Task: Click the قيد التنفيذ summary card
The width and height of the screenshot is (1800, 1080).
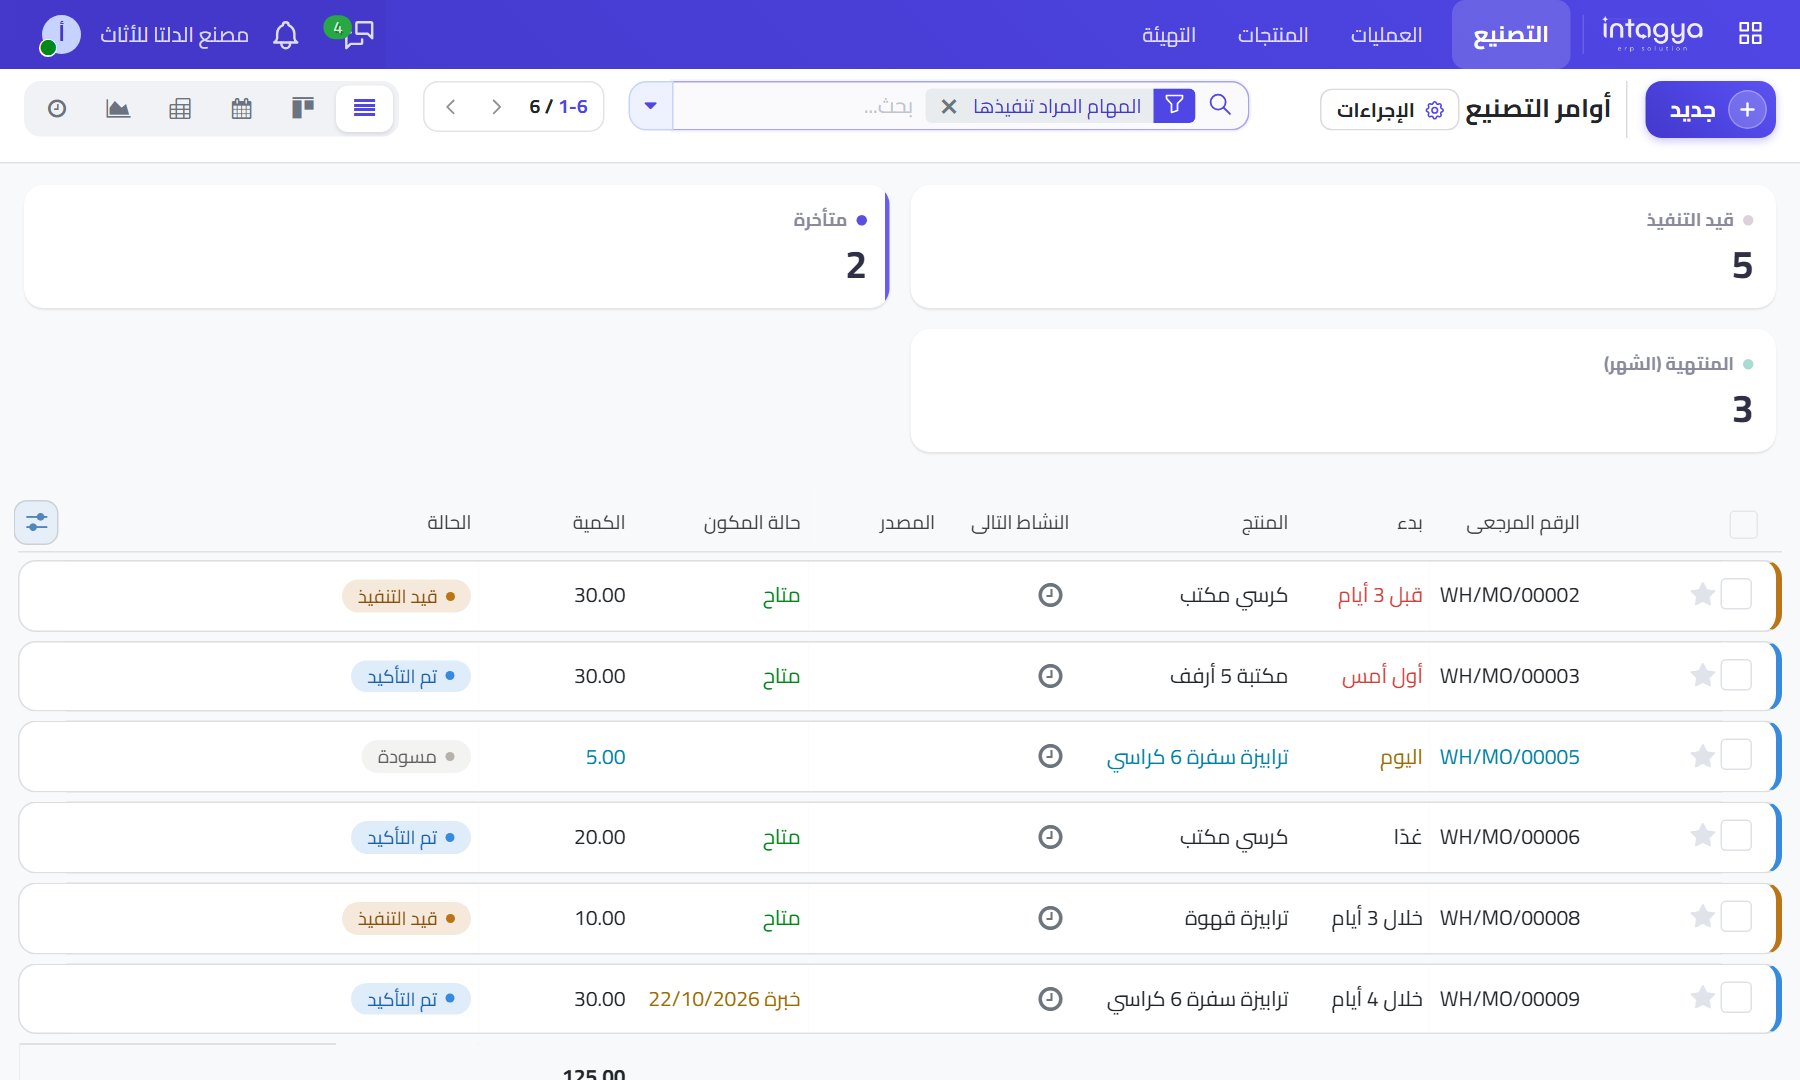Action: tap(1343, 246)
